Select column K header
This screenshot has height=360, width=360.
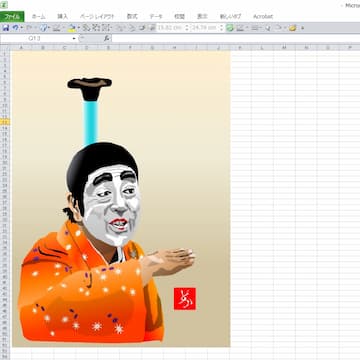[240, 48]
